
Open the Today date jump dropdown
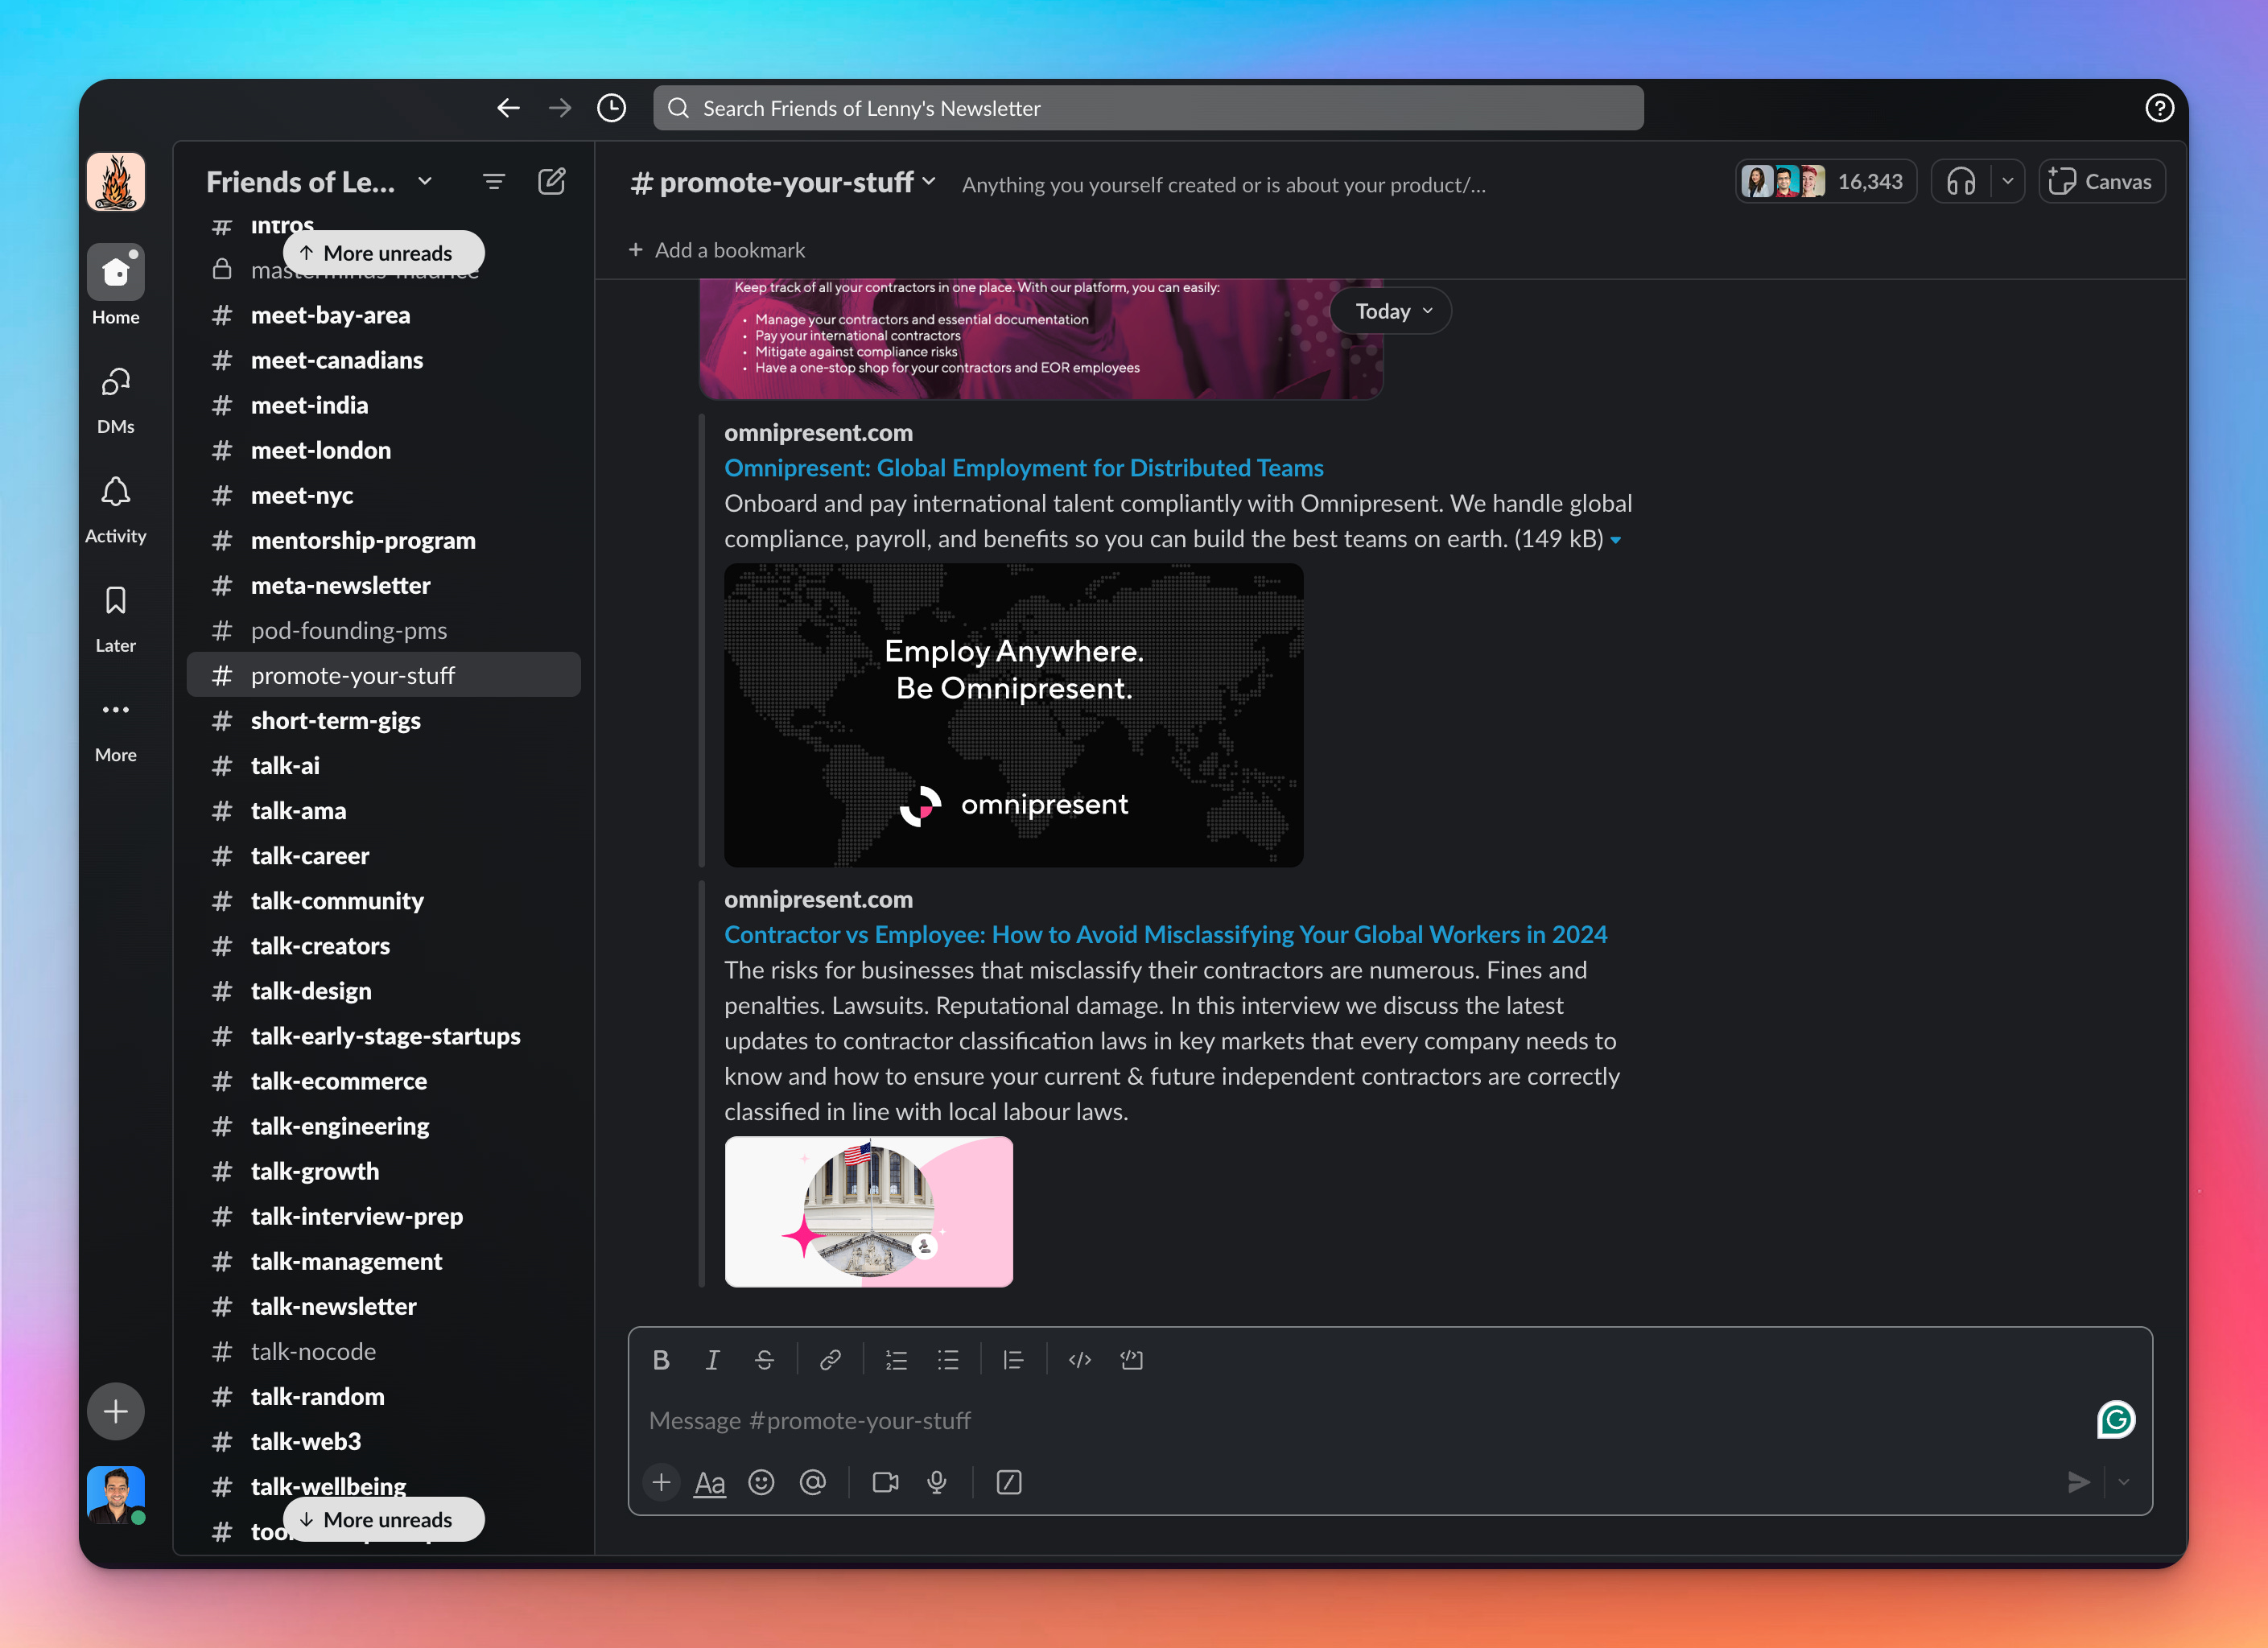click(1391, 311)
